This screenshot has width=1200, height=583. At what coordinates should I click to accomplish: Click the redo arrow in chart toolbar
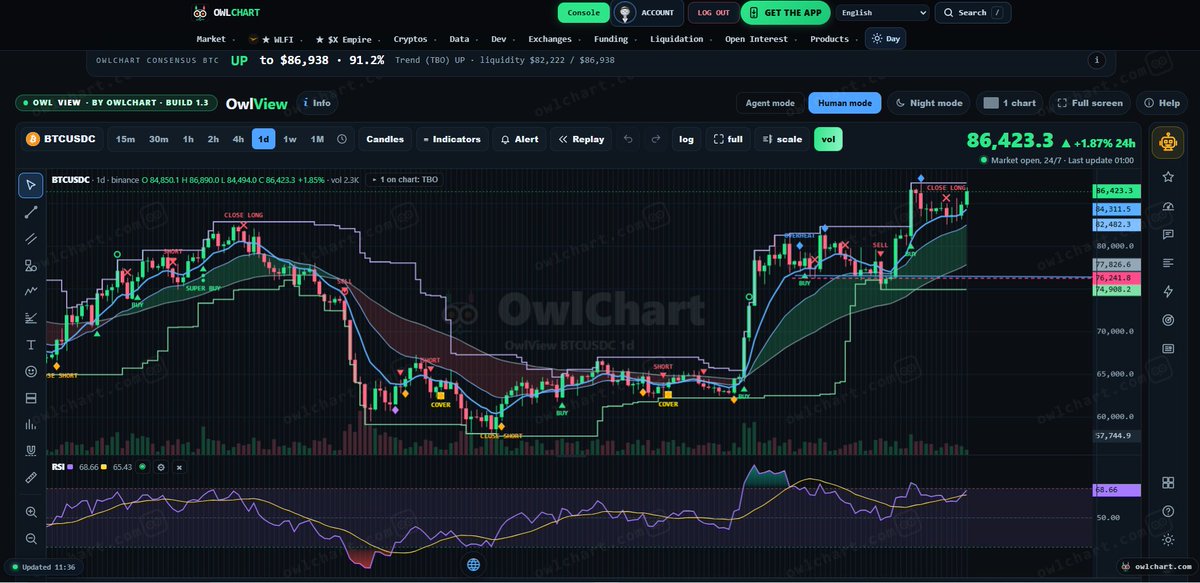point(656,139)
